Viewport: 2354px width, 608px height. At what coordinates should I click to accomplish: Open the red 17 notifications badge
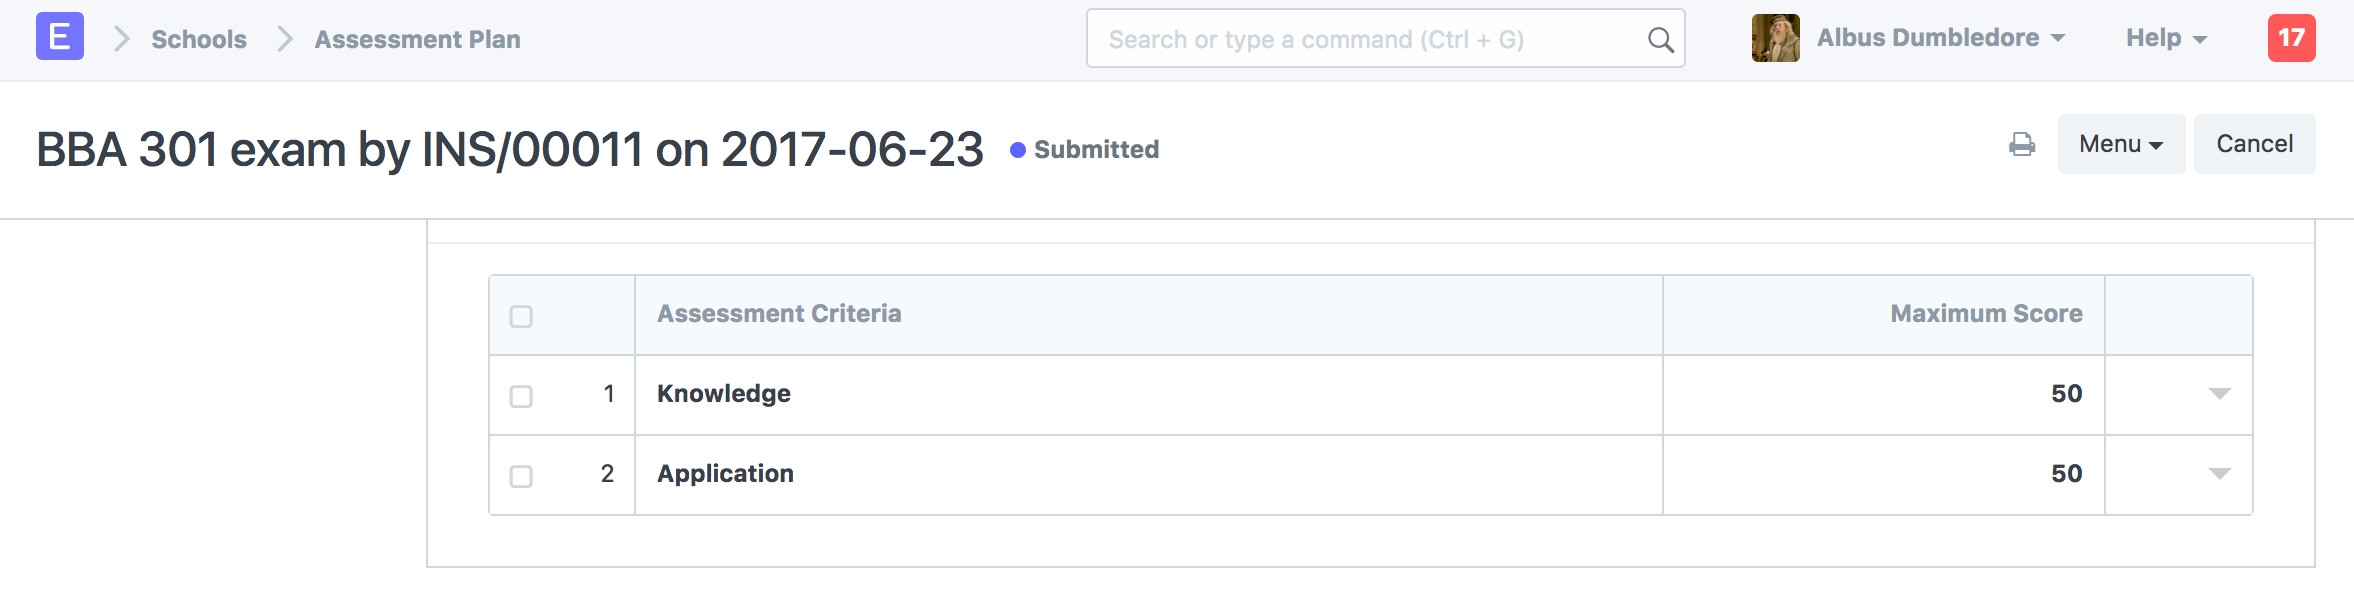2291,38
